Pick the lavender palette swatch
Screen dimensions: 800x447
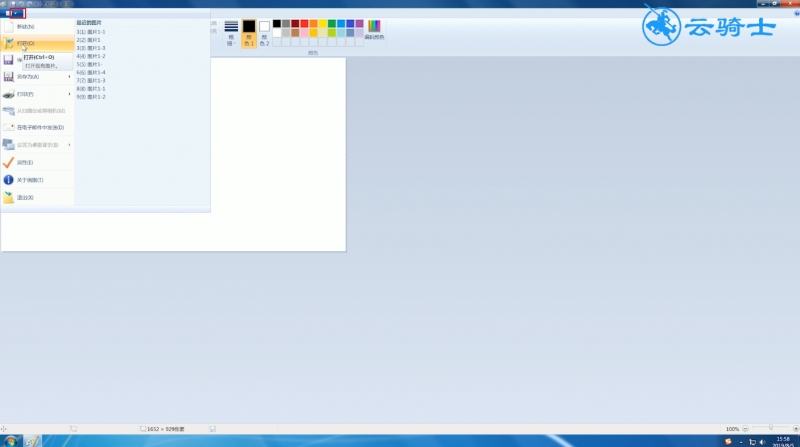(359, 33)
